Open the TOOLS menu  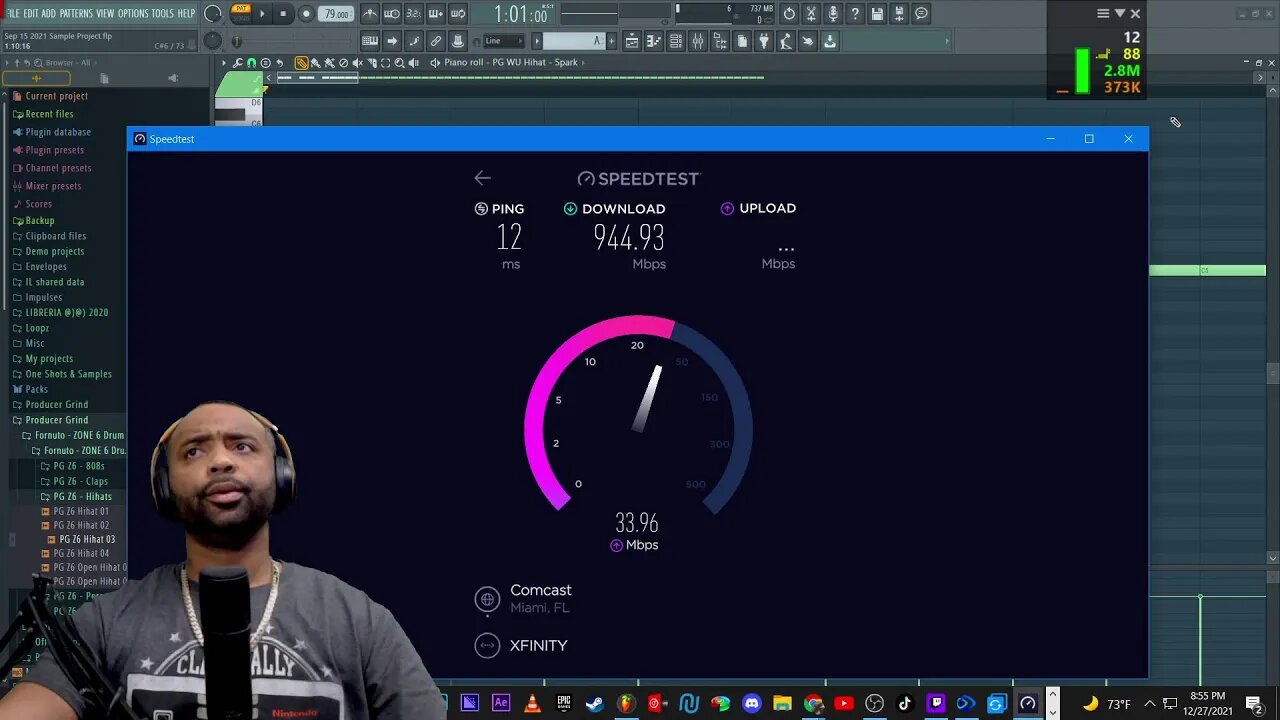click(x=163, y=14)
